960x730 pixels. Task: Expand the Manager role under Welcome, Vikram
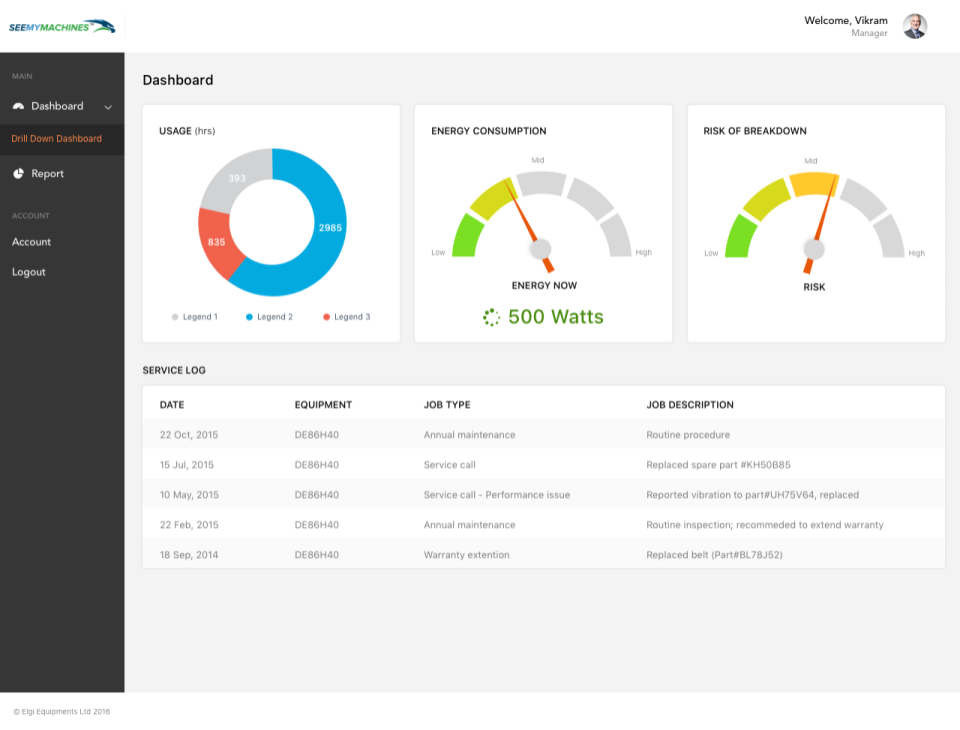[x=870, y=33]
